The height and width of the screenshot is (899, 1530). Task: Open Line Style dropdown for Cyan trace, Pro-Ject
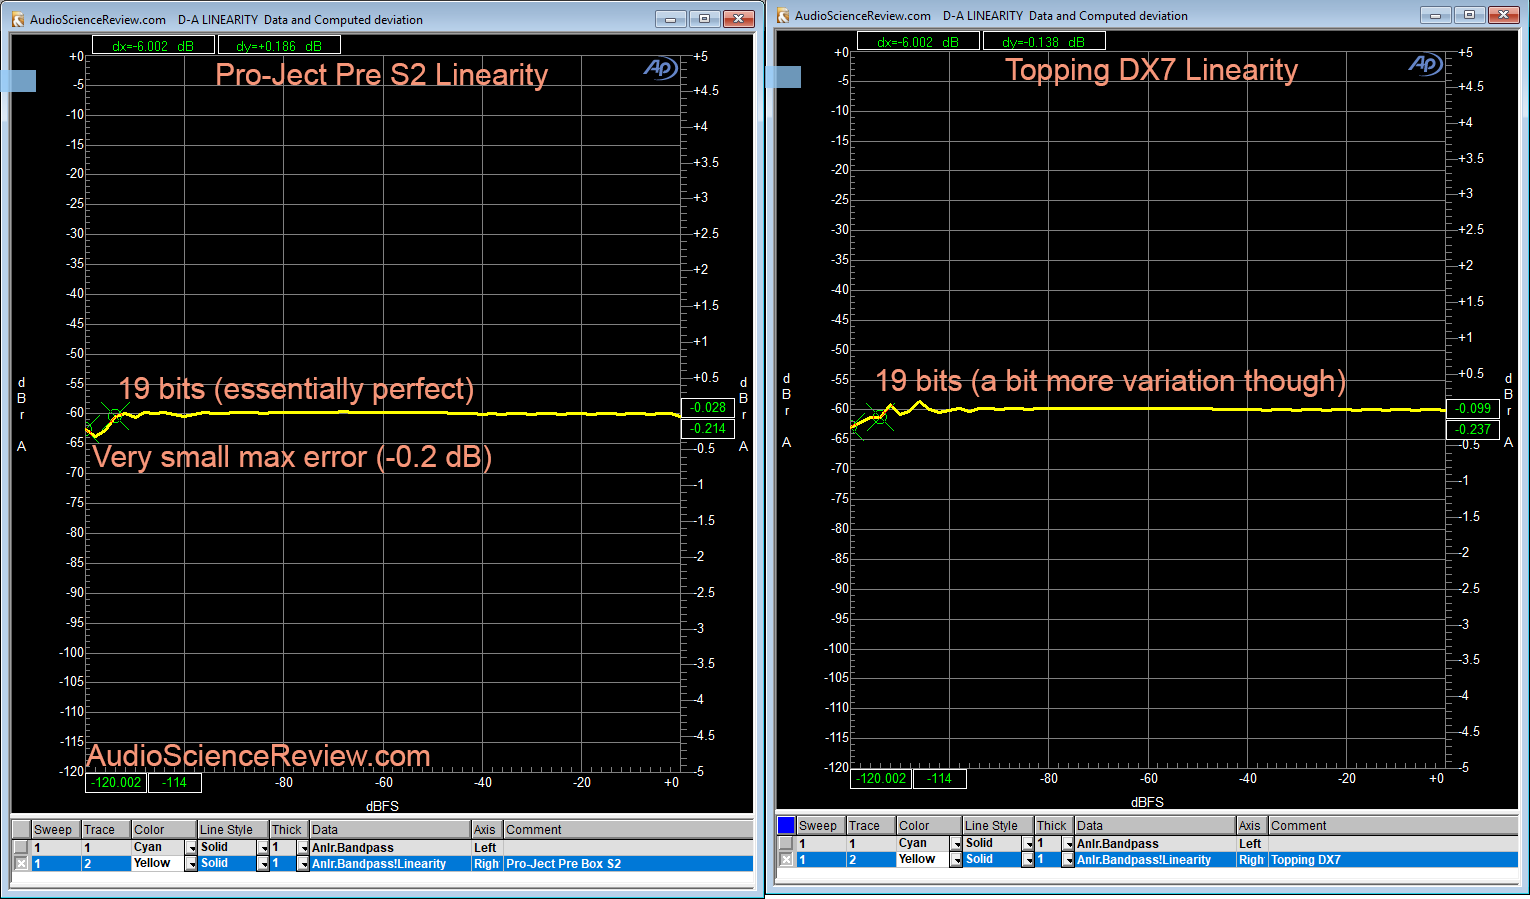[263, 848]
